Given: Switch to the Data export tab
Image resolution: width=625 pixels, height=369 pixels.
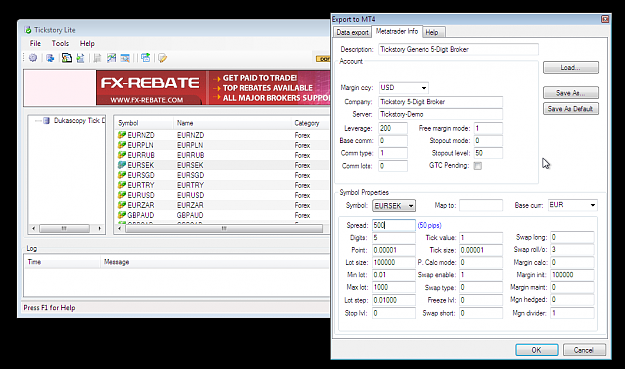Looking at the screenshot, I should click(352, 32).
